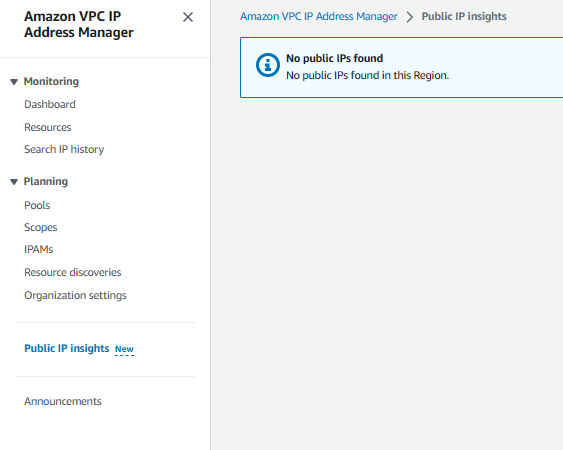Close the IP Address Manager navigation panel

188,17
